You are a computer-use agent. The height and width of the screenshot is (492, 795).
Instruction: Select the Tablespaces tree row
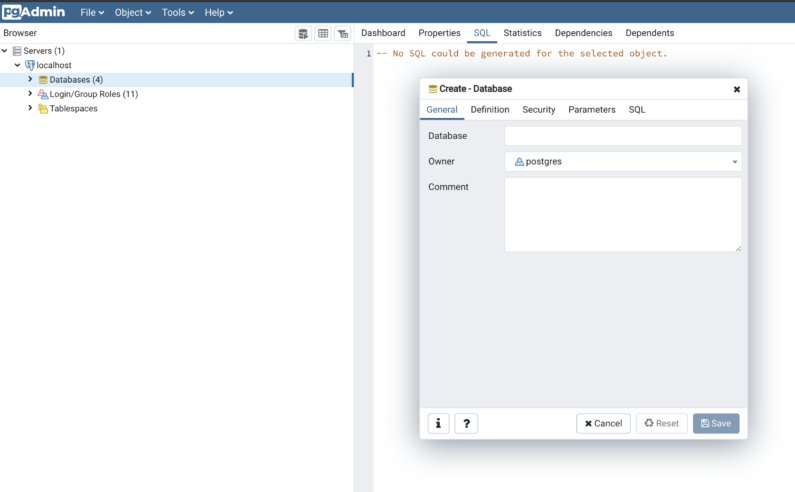(x=176, y=109)
